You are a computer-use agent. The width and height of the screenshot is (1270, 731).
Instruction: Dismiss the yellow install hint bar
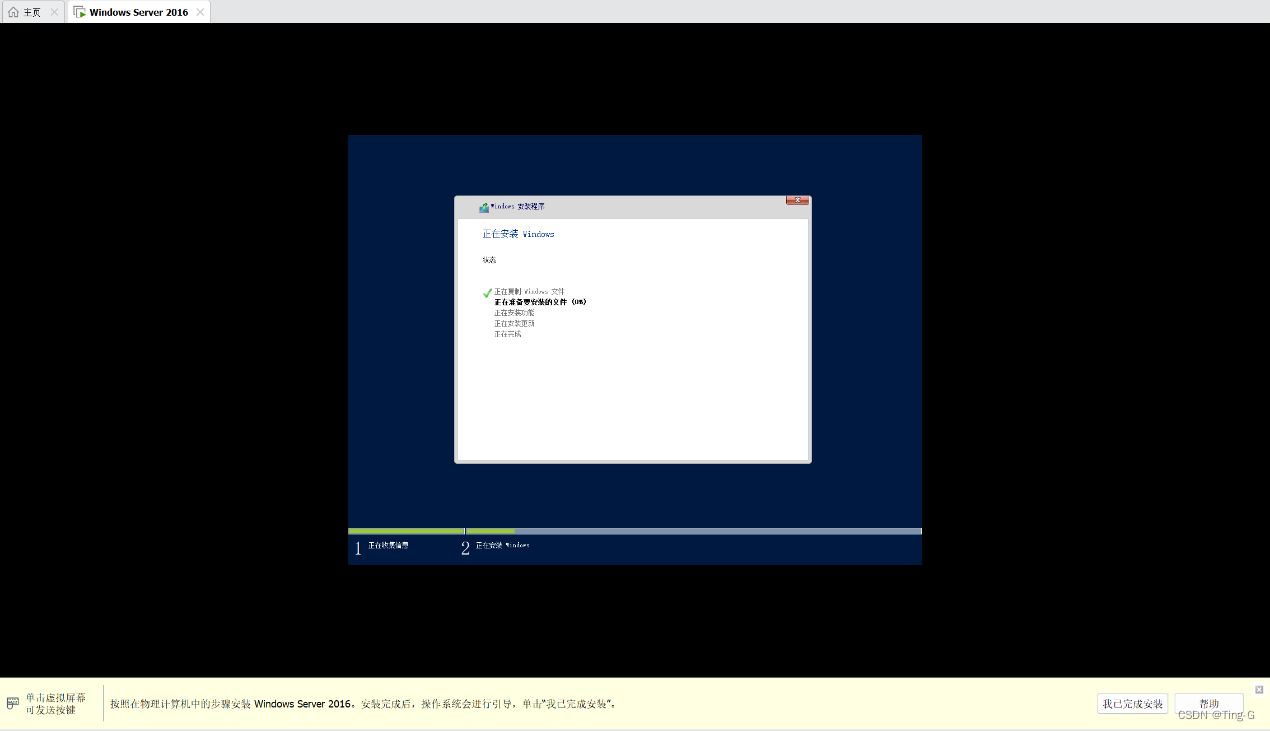1259,689
